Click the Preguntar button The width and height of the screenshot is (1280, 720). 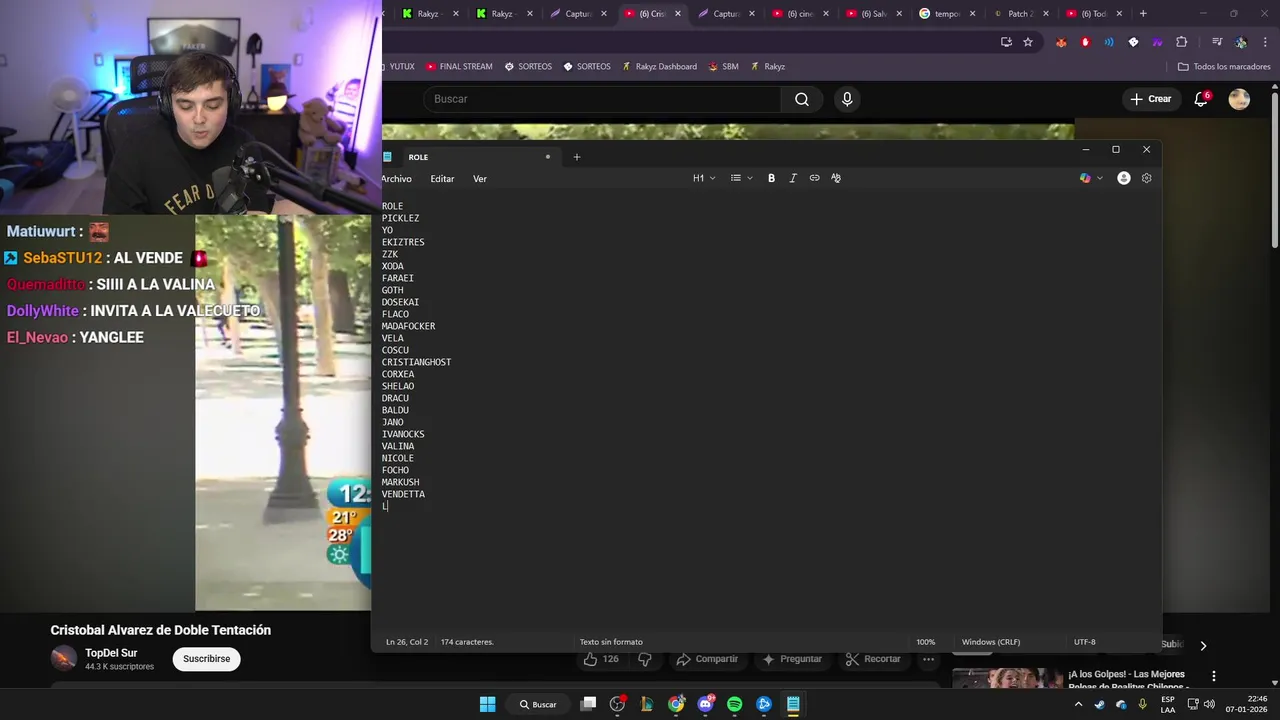tap(792, 659)
